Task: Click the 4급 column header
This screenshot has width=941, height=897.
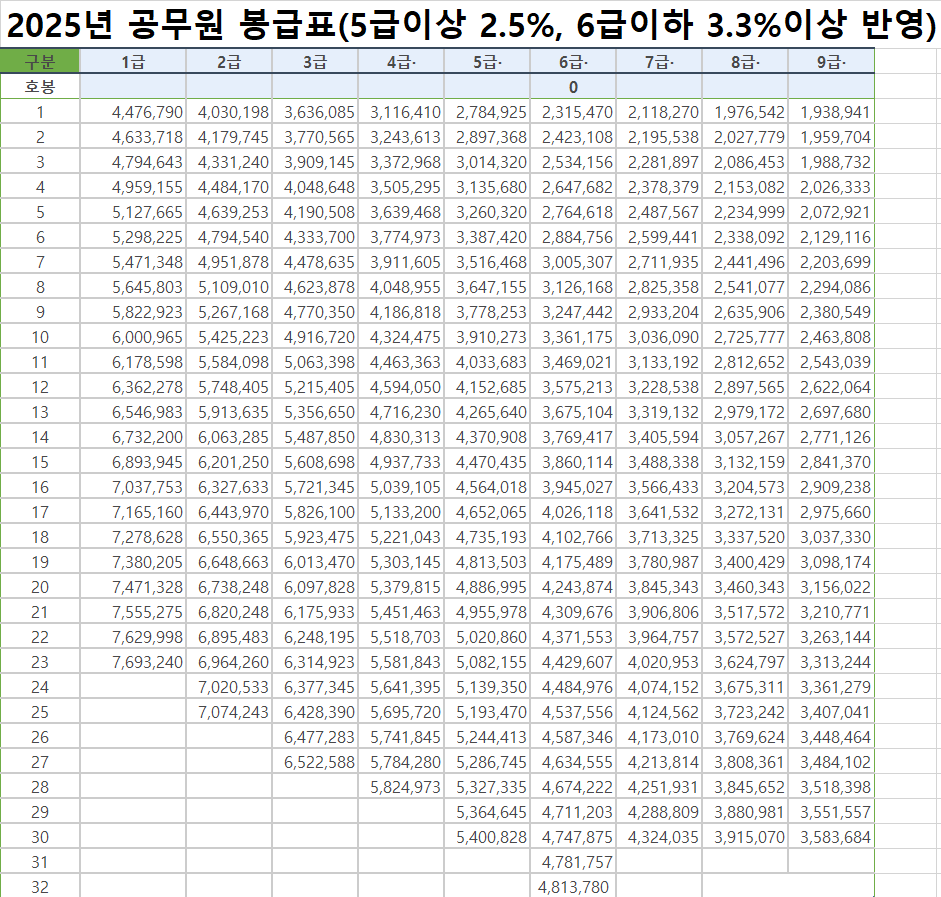Action: point(401,61)
